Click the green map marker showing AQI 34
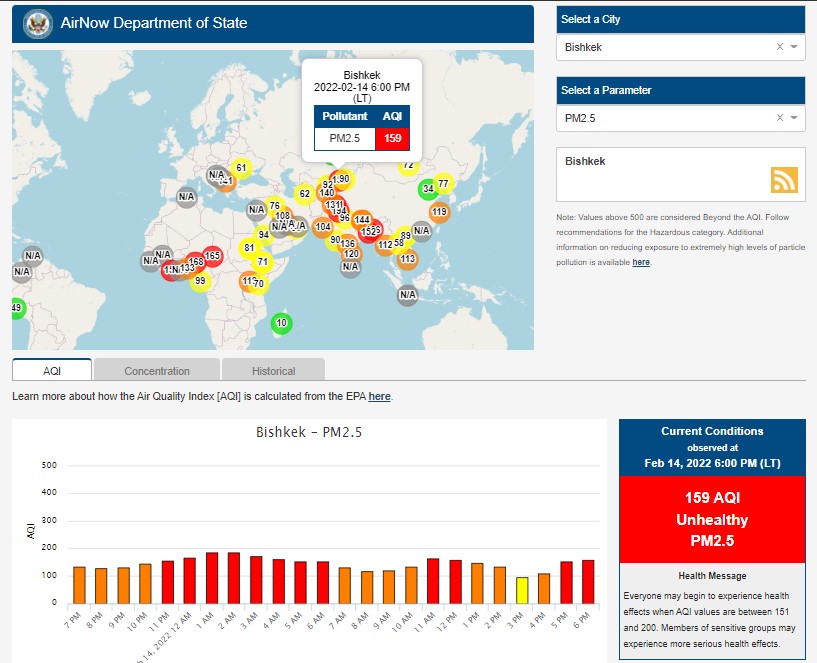The height and width of the screenshot is (663, 817). [428, 189]
